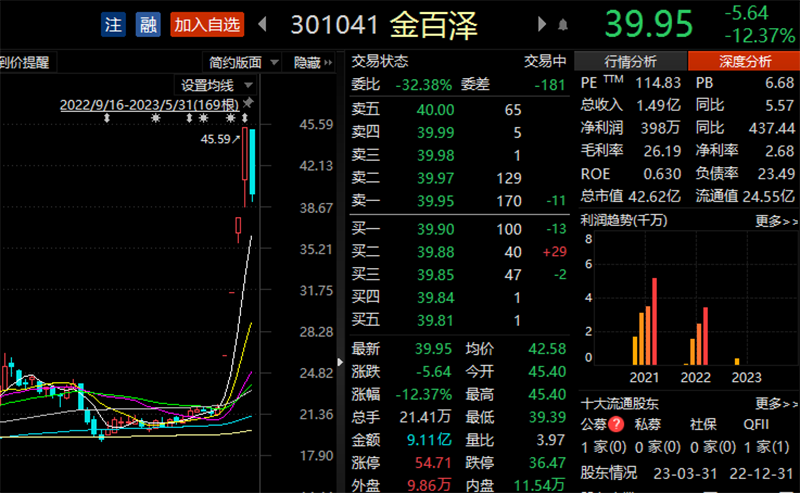
Task: Go to next stock with right arrow
Action: (542, 24)
